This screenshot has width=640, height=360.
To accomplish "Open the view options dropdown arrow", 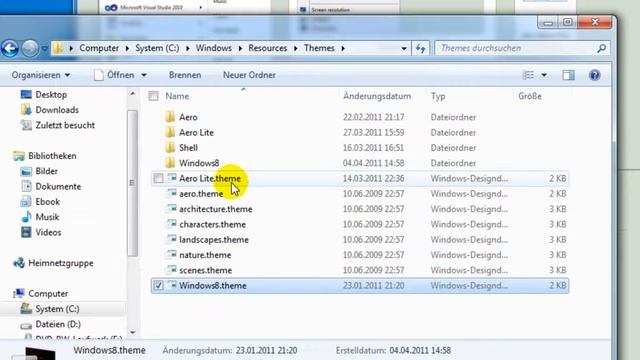I will 544,76.
